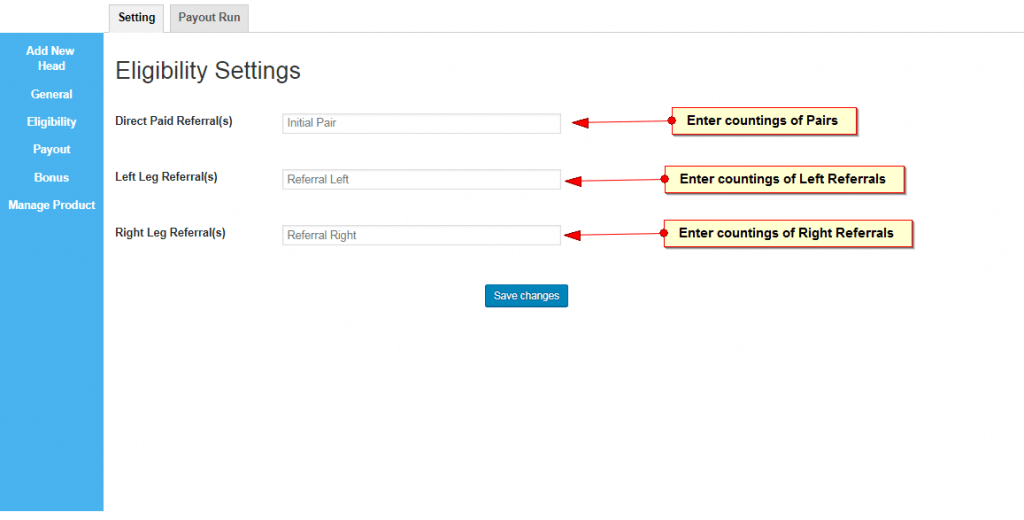1024x520 pixels.
Task: Focus the Initial Pair input field
Action: (x=421, y=123)
